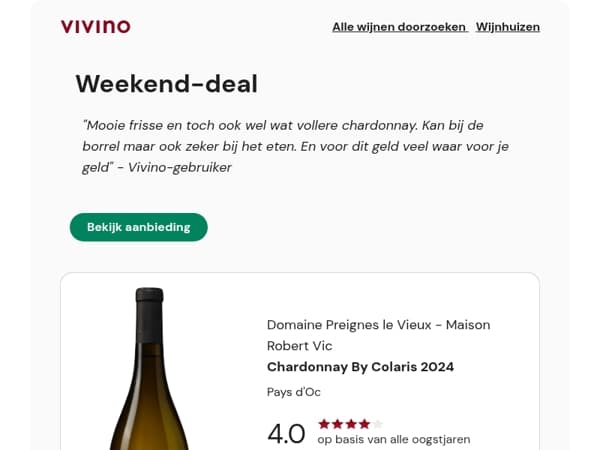
Task: Click the Robert Vic text line
Action: (300, 346)
